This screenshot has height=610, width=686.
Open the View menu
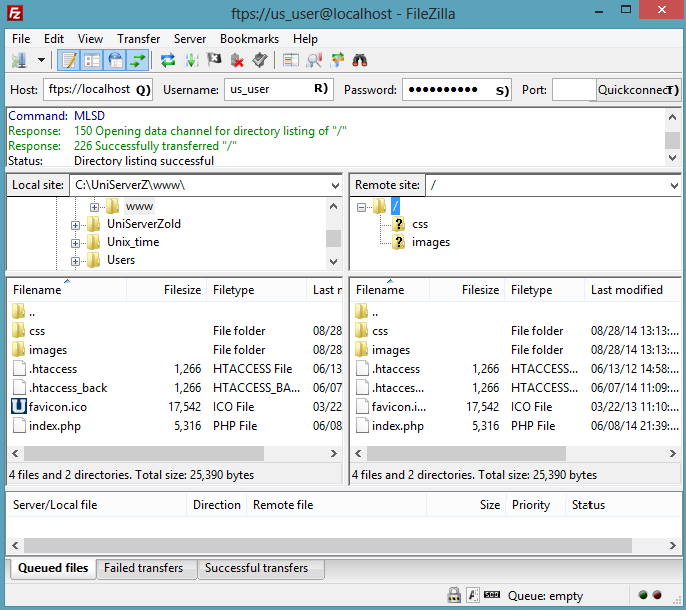point(90,39)
